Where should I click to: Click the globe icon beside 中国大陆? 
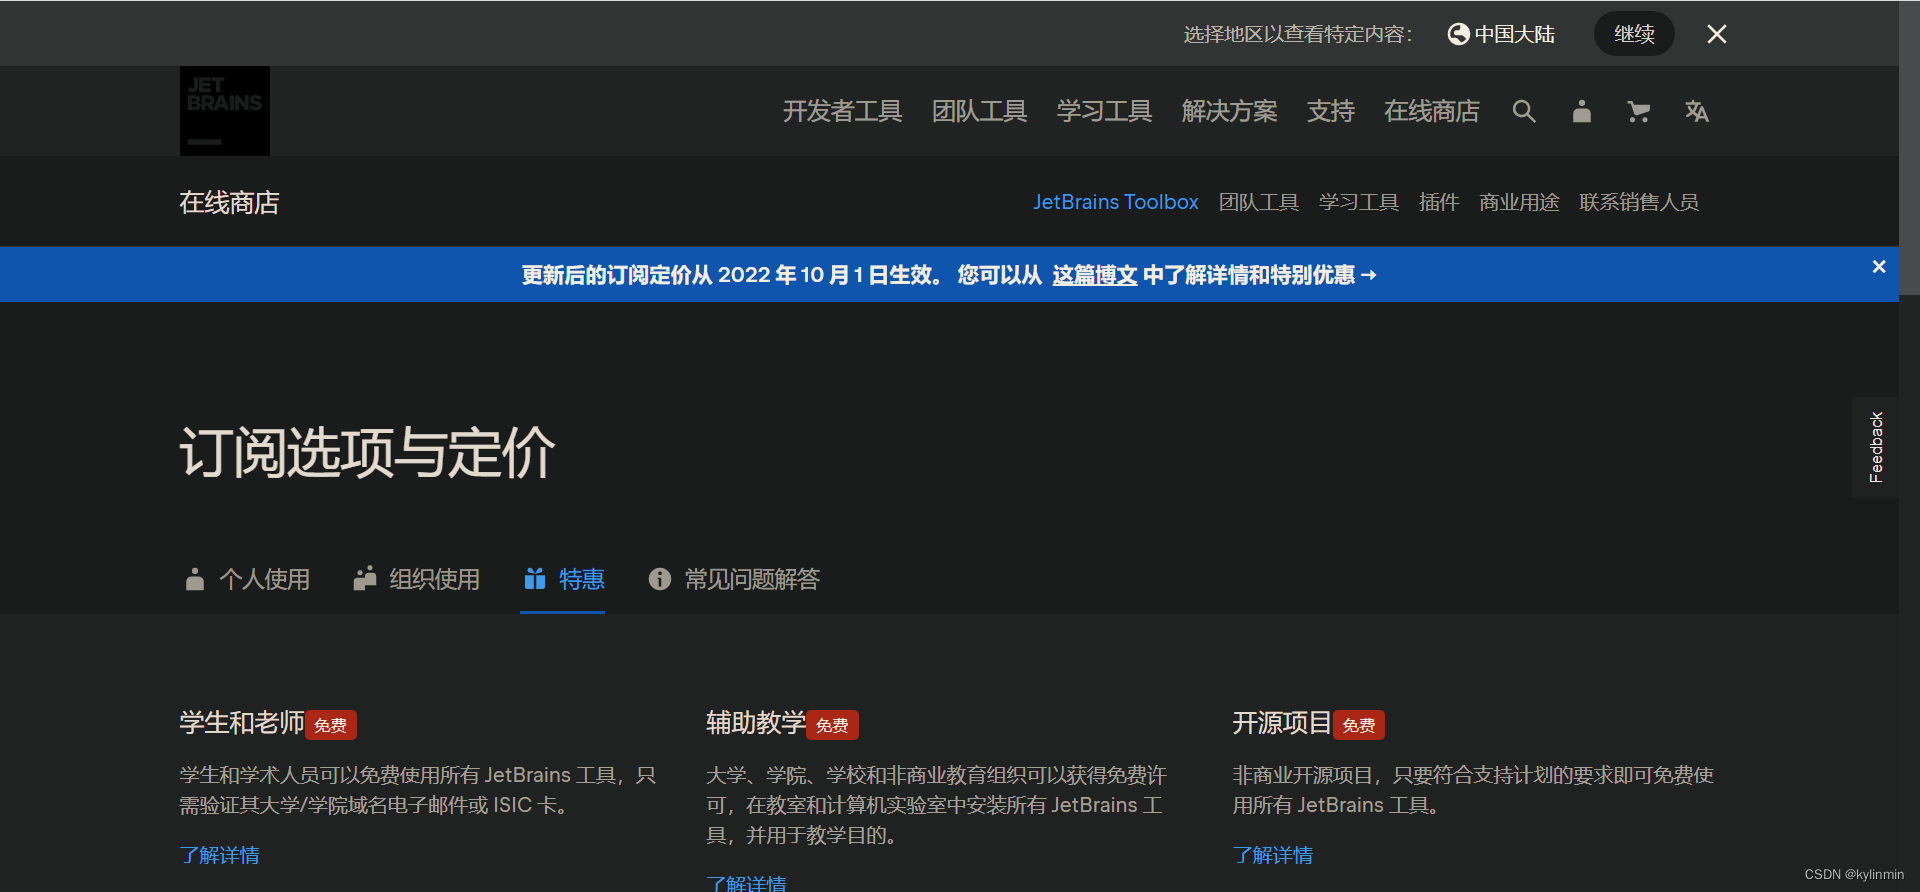click(1458, 34)
